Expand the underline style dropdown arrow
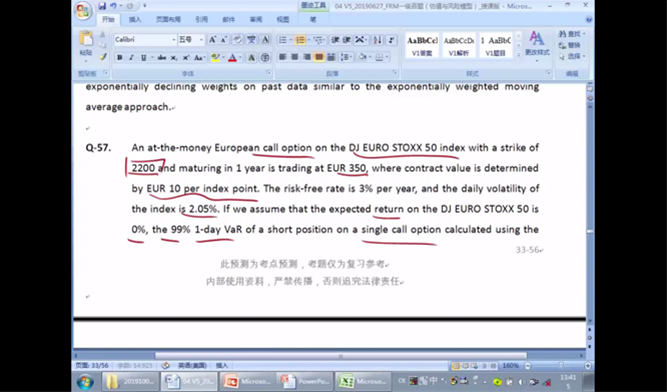 point(151,57)
